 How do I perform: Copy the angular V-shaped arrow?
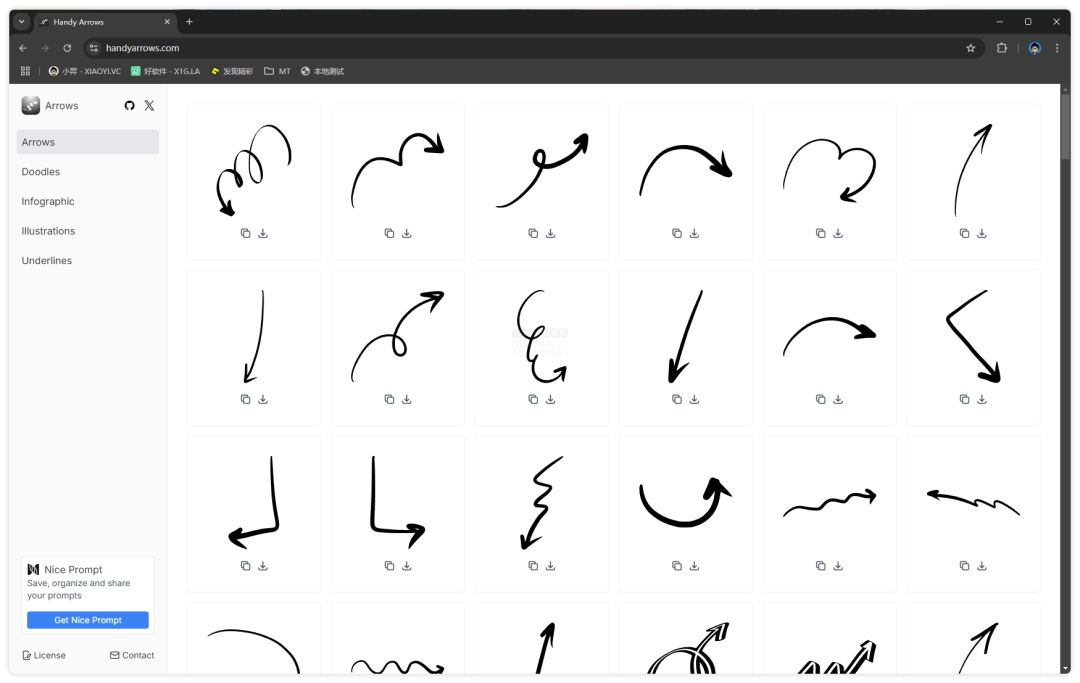[964, 399]
